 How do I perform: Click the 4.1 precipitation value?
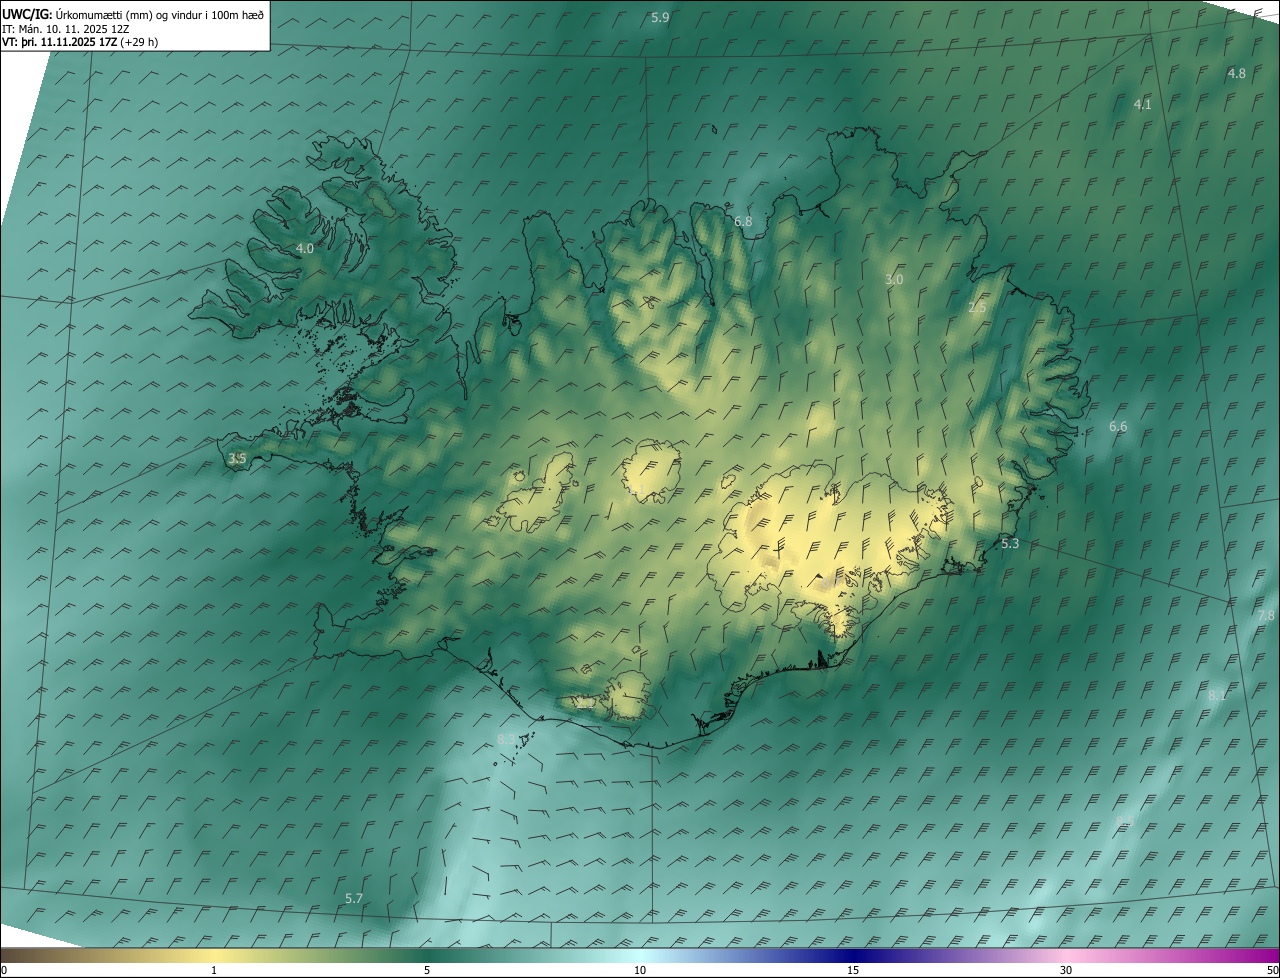(1142, 104)
